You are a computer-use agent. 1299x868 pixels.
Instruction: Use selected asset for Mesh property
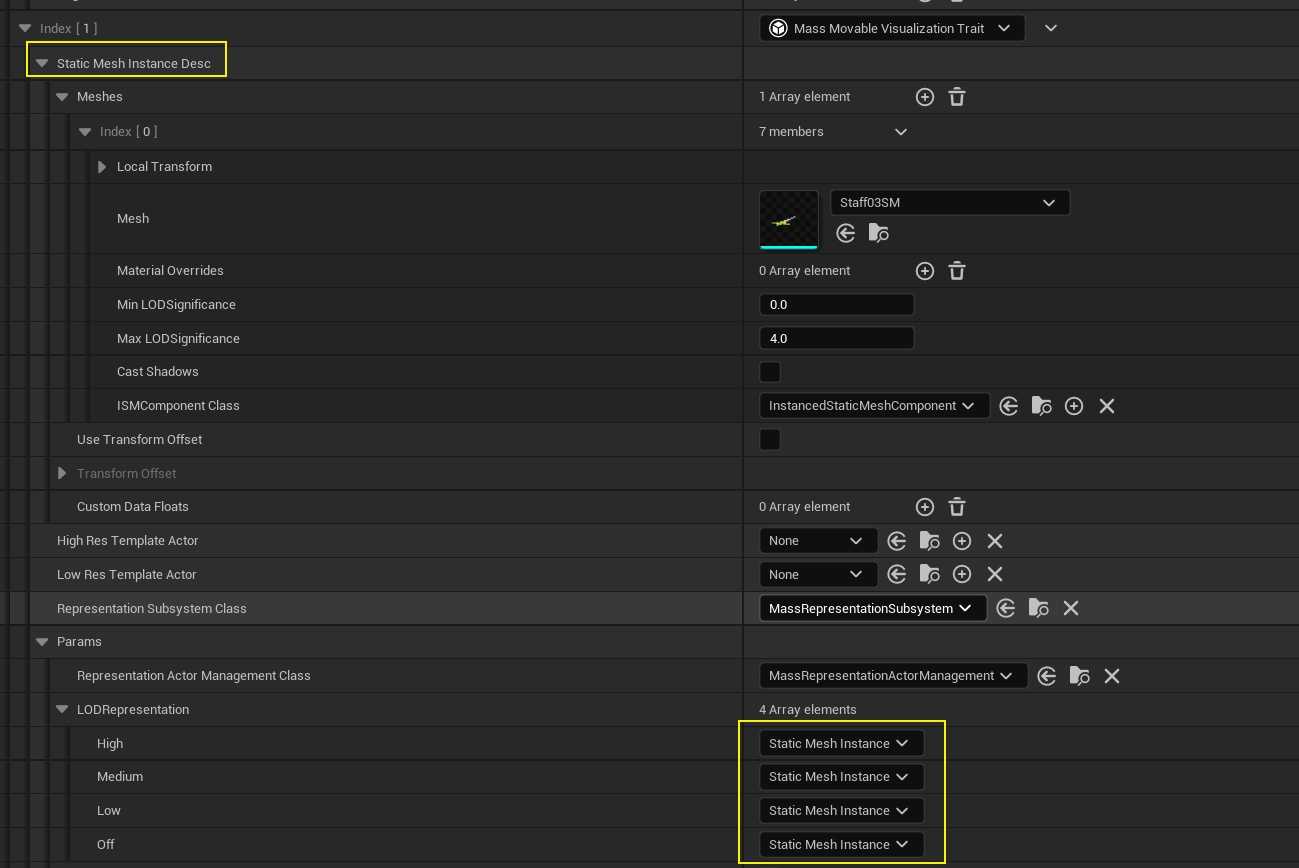click(x=846, y=233)
